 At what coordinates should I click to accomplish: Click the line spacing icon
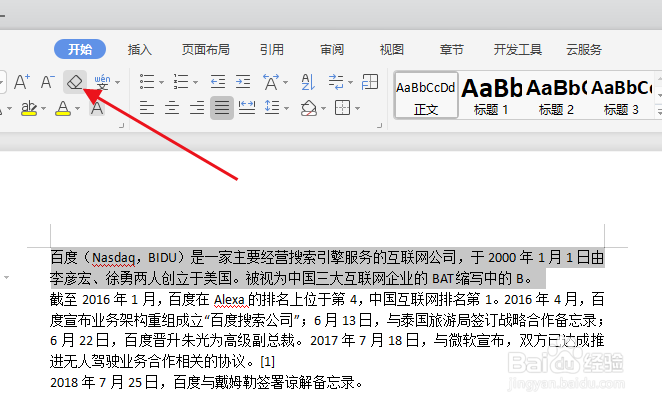(272, 108)
